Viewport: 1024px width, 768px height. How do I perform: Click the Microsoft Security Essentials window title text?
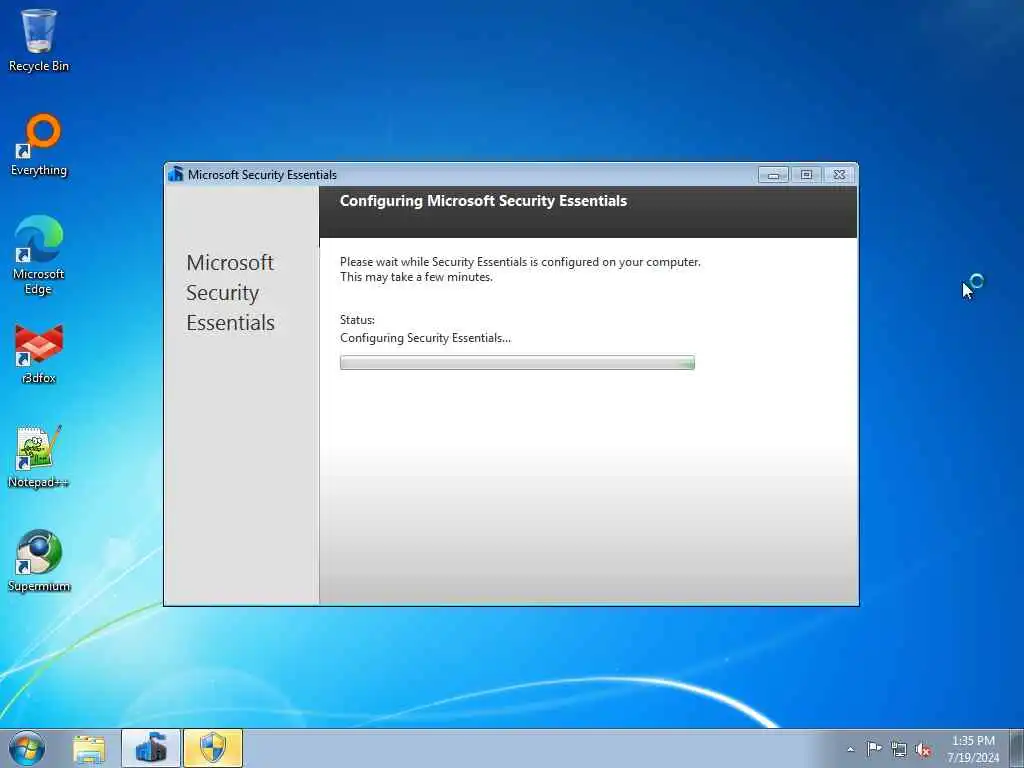click(263, 174)
